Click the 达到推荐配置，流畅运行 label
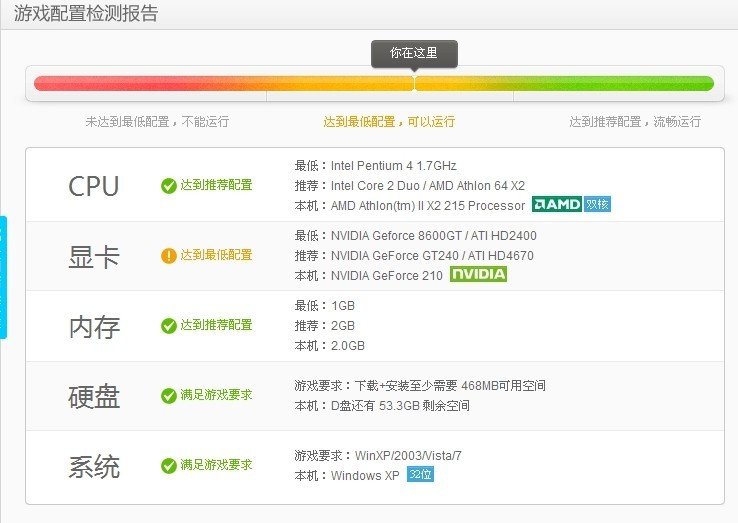Image resolution: width=738 pixels, height=523 pixels. pyautogui.click(x=635, y=122)
